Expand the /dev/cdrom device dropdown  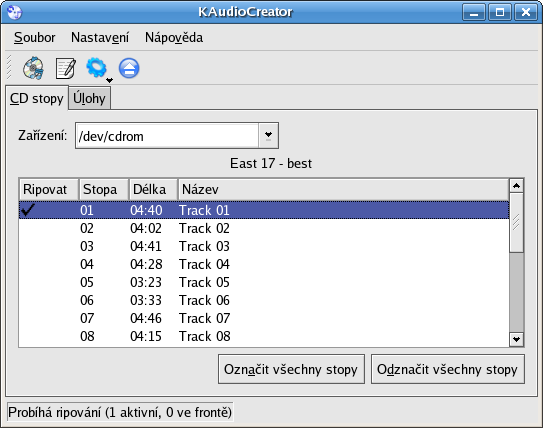tap(268, 135)
